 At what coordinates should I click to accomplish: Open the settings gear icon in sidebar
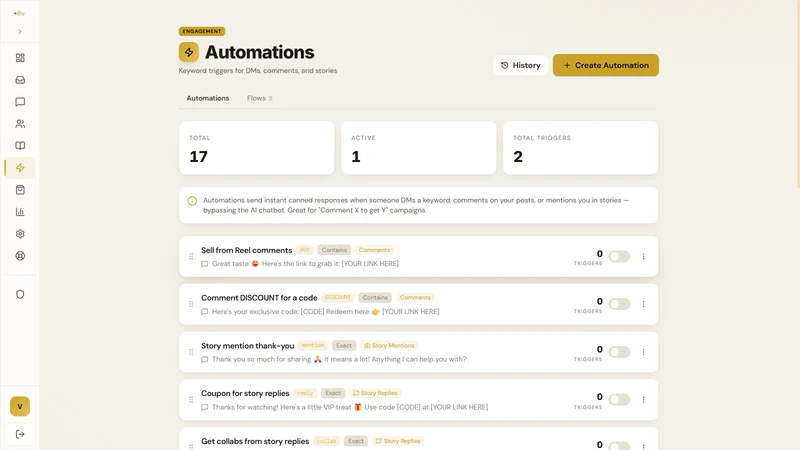pyautogui.click(x=20, y=234)
